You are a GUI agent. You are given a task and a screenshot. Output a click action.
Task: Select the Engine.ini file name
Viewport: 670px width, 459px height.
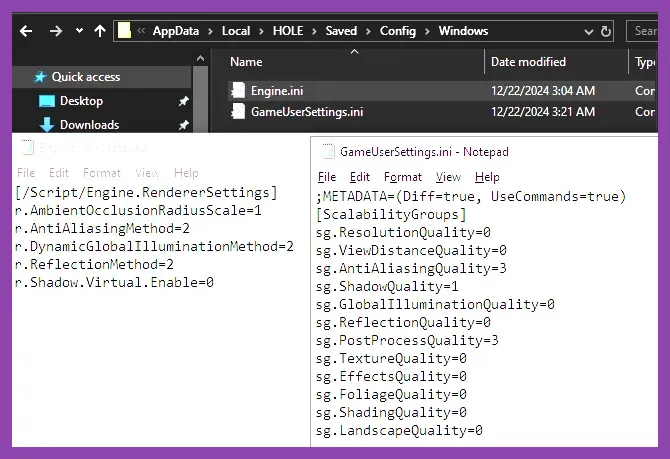277,91
